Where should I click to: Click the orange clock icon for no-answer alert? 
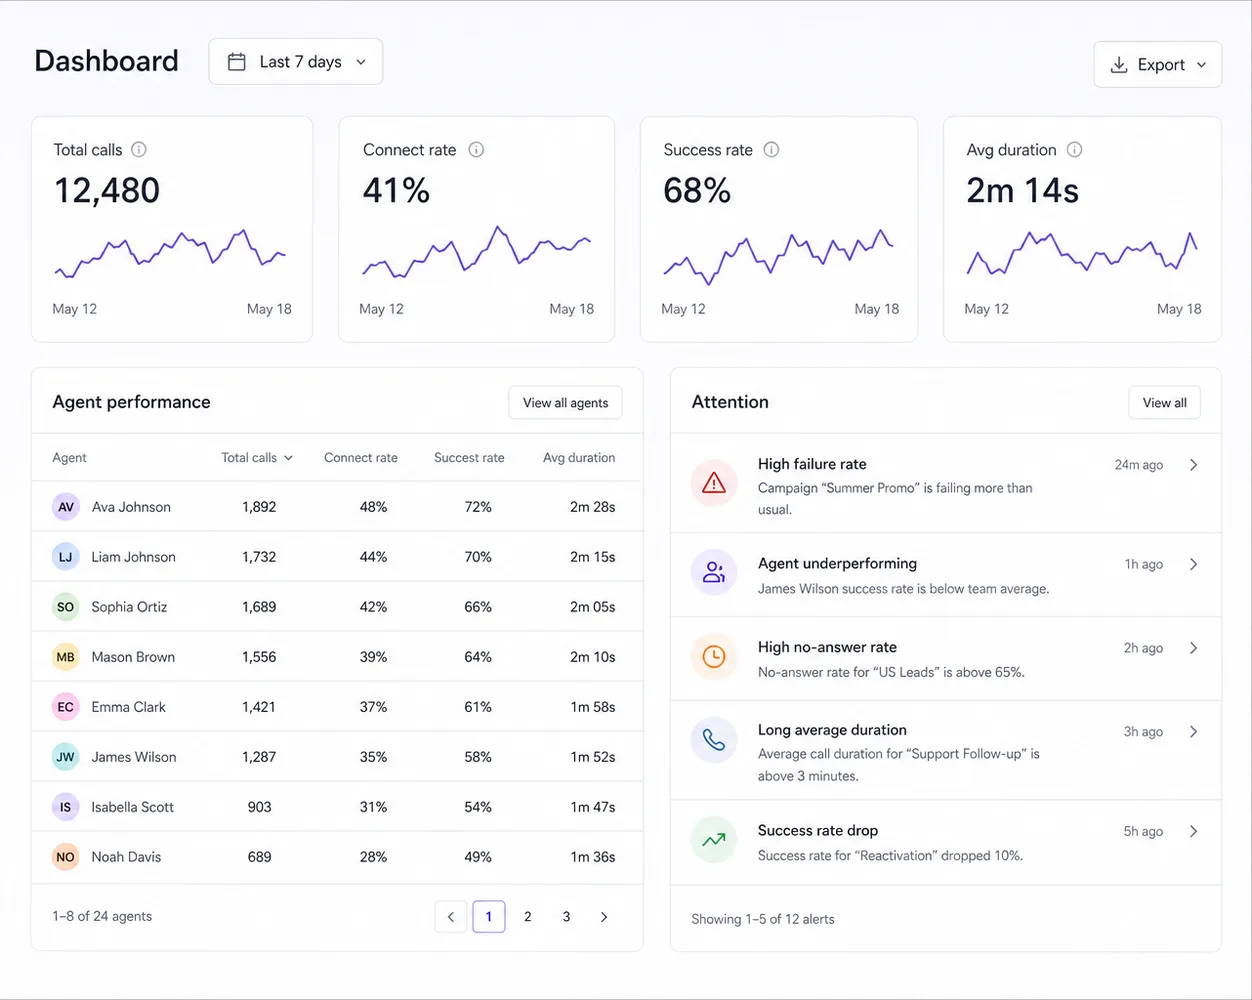(714, 657)
